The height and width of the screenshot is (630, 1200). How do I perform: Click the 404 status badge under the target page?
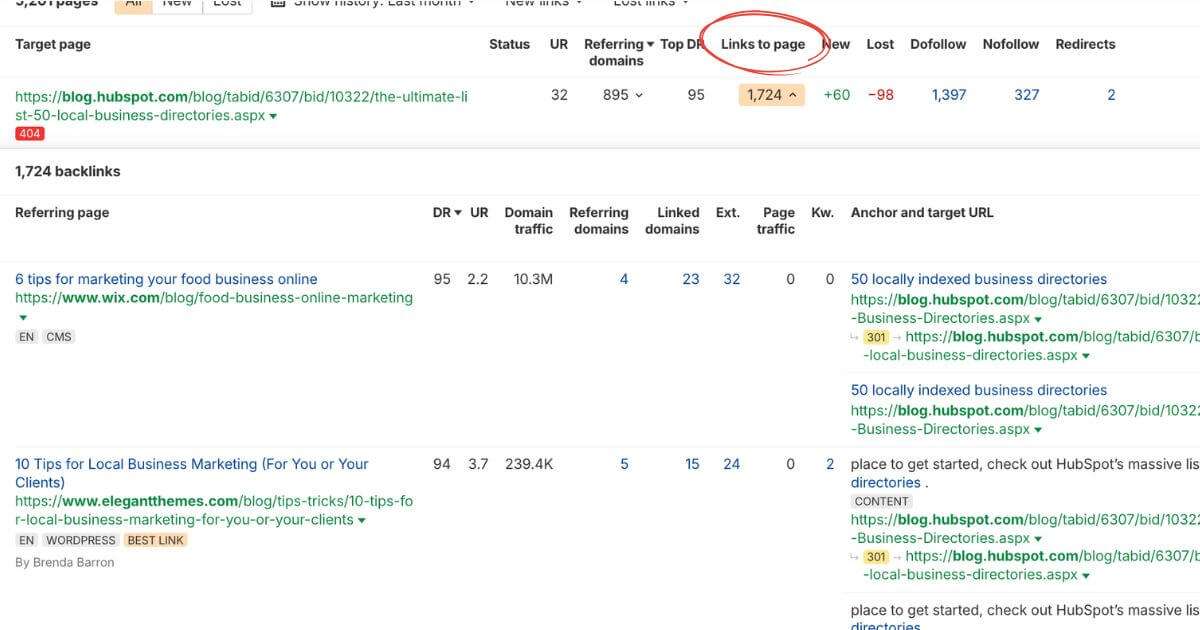[x=29, y=132]
